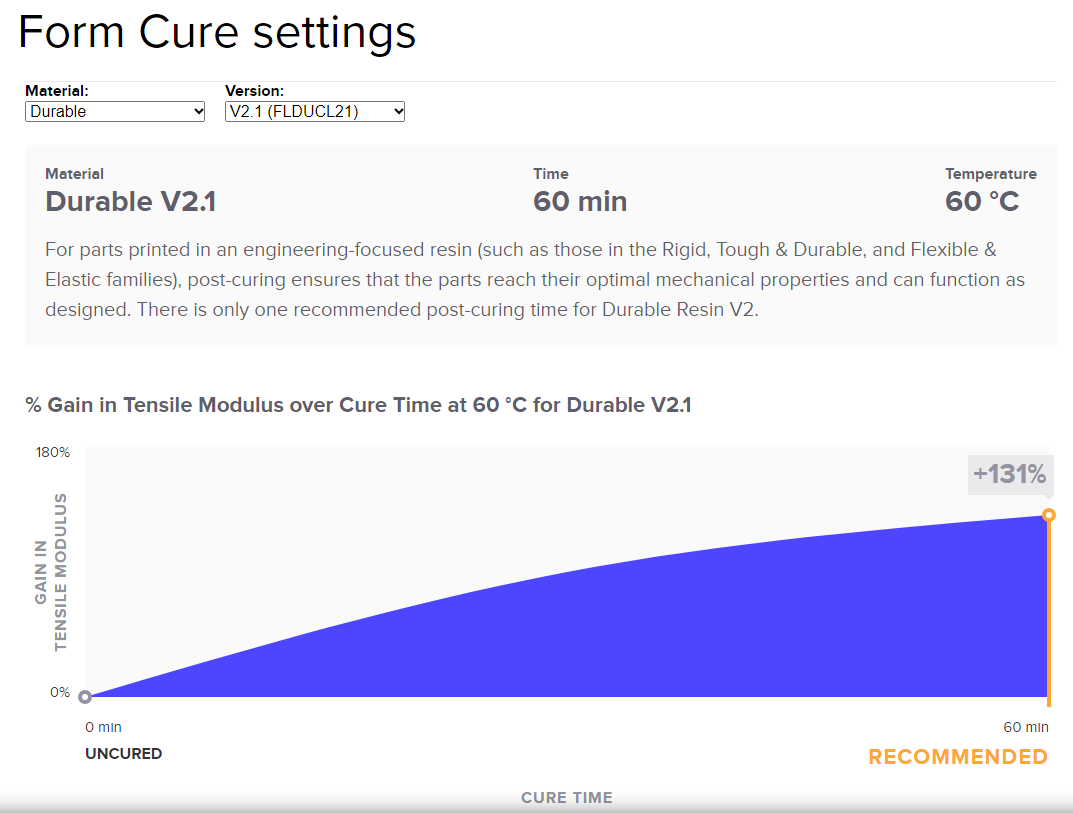This screenshot has height=813, width=1073.
Task: Click the Durable V2.1 material name
Action: point(130,202)
